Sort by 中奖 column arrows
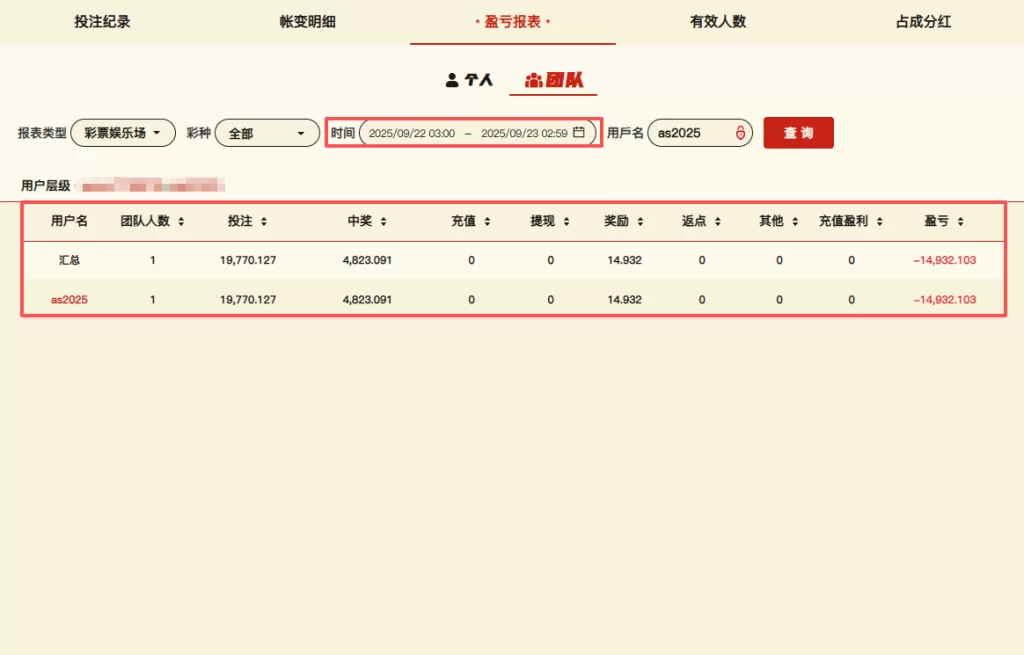The image size is (1024, 655). point(383,221)
